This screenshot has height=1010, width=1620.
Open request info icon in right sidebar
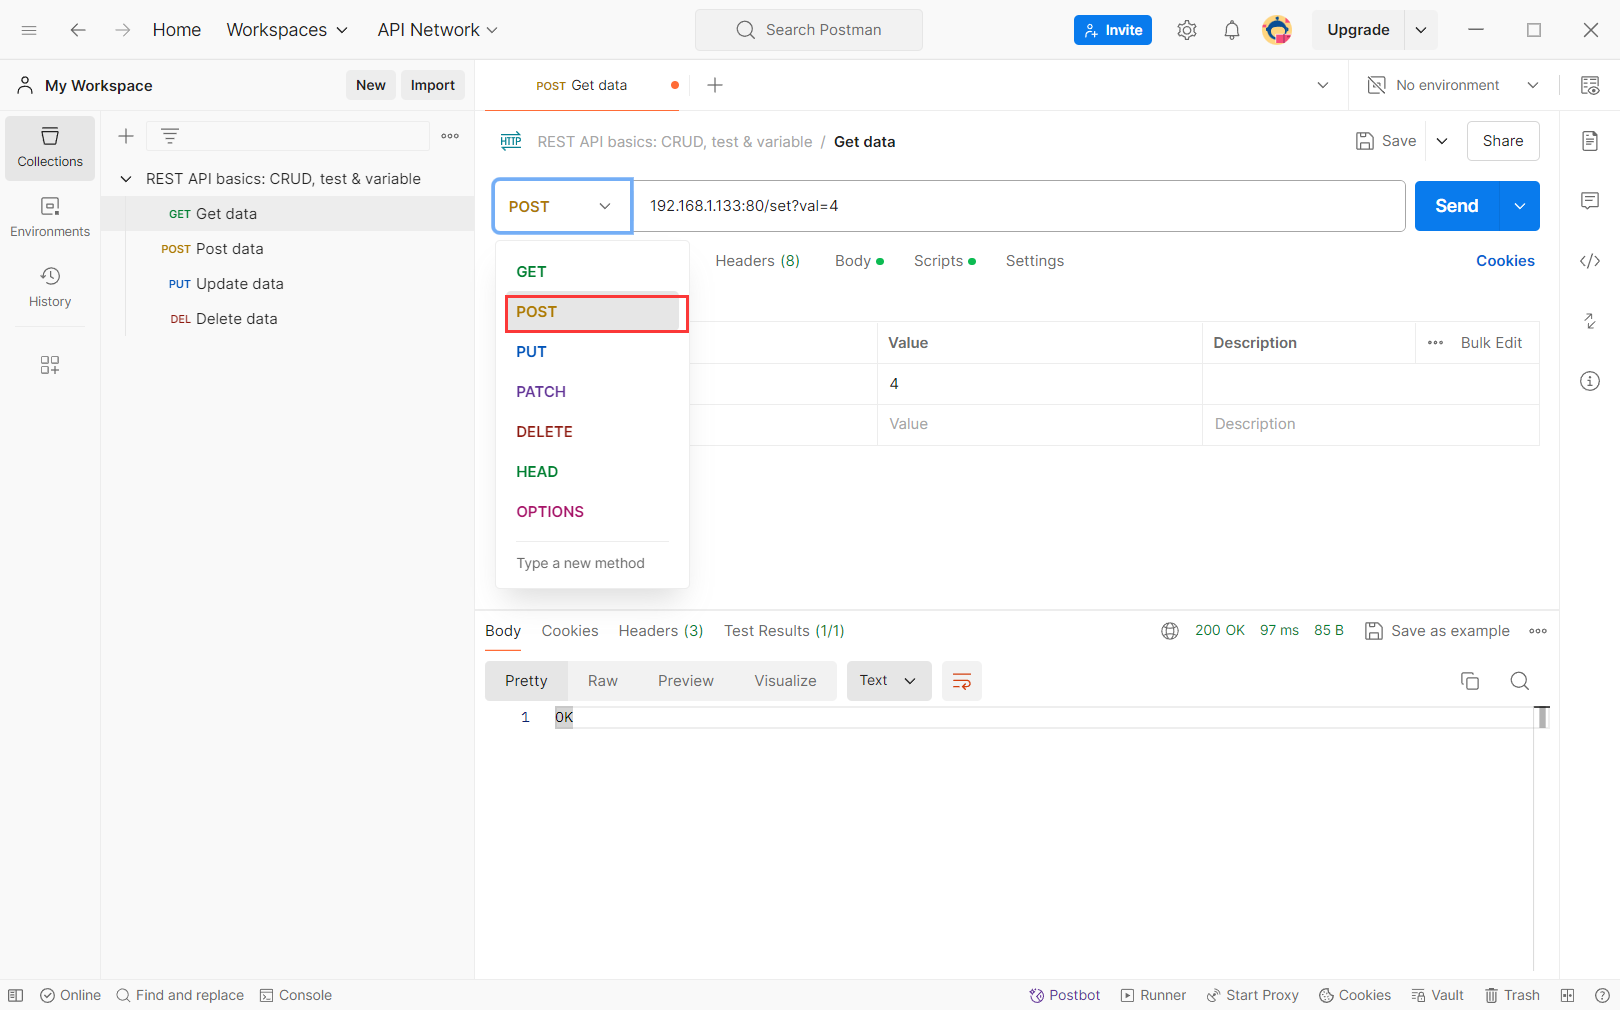coord(1590,381)
